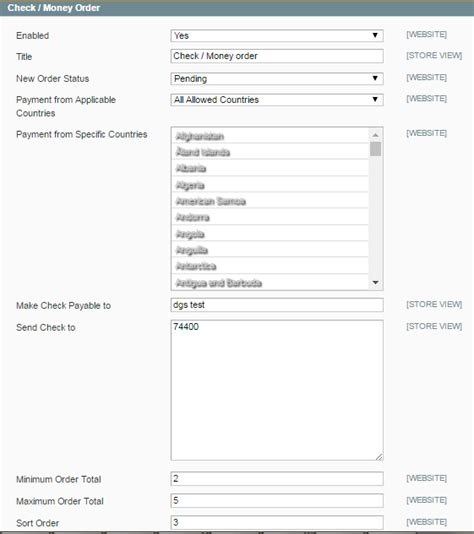This screenshot has width=474, height=534.
Task: Click the [WEBSITE] scope next to Enabled
Action: tap(426, 34)
